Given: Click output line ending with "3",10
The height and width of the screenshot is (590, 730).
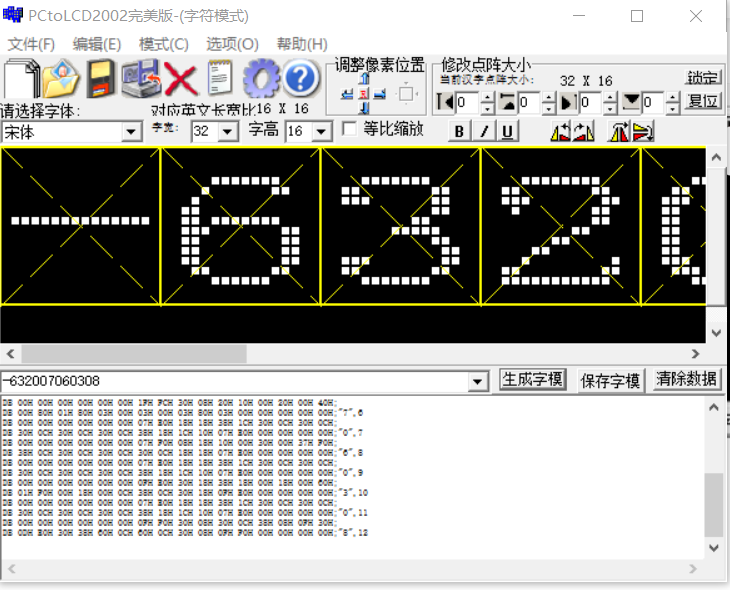Looking at the screenshot, I should tap(185, 493).
